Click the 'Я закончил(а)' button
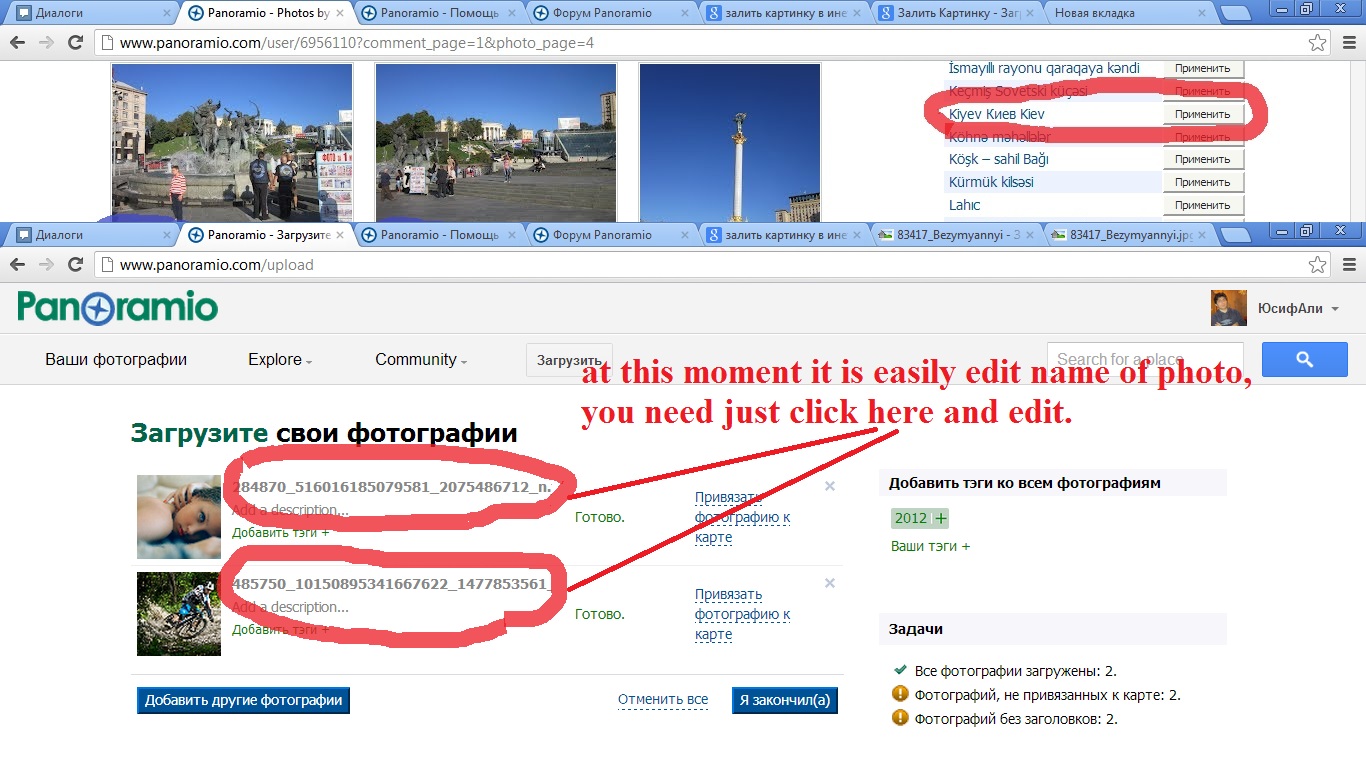This screenshot has width=1366, height=768. (x=785, y=700)
